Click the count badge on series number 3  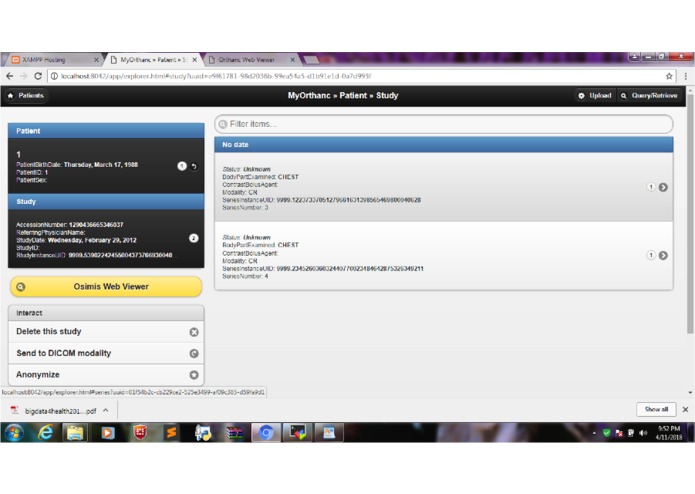tap(651, 187)
